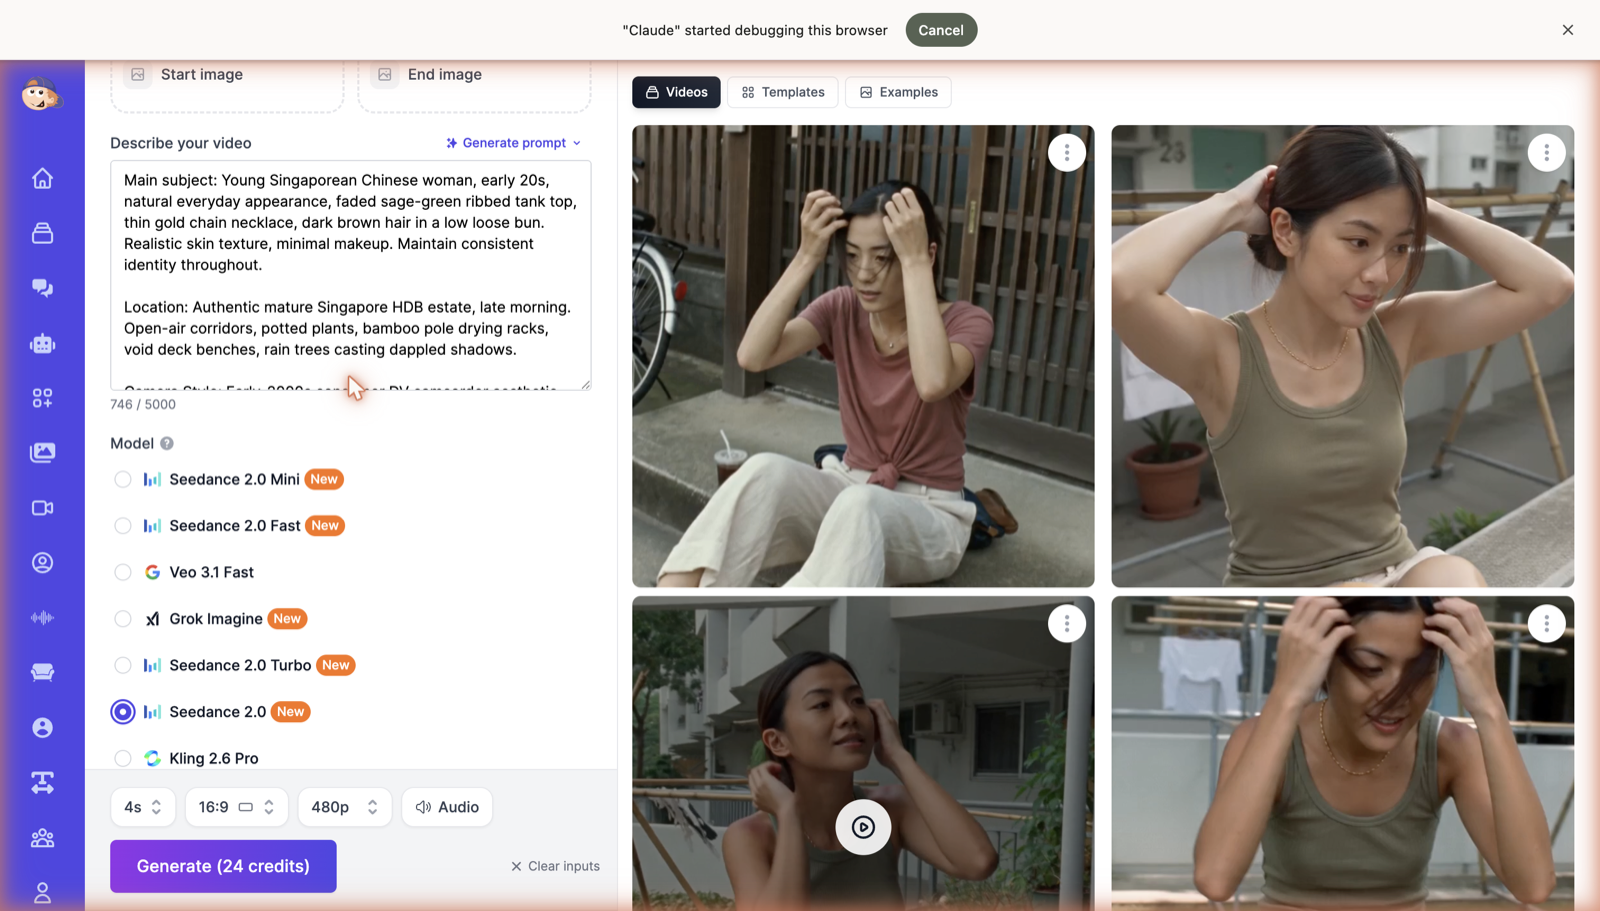This screenshot has width=1600, height=911.
Task: Click Clear inputs
Action: (x=555, y=866)
